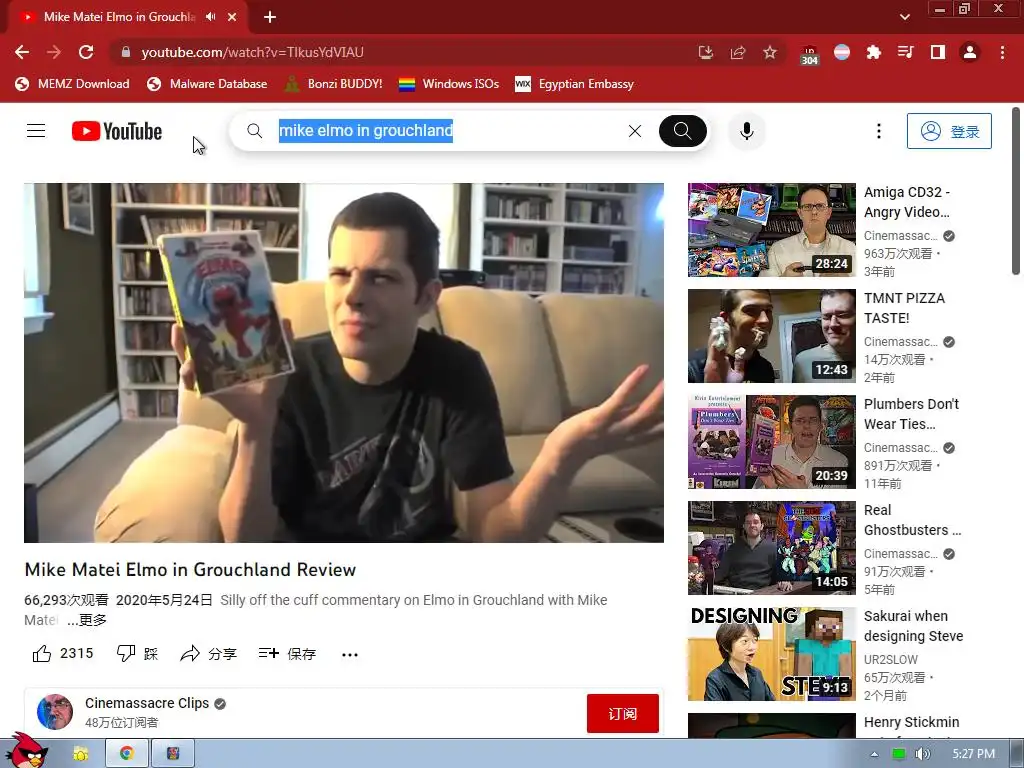Screen dimensions: 1024x768
Task: Start voice search with the microphone
Action: click(746, 131)
